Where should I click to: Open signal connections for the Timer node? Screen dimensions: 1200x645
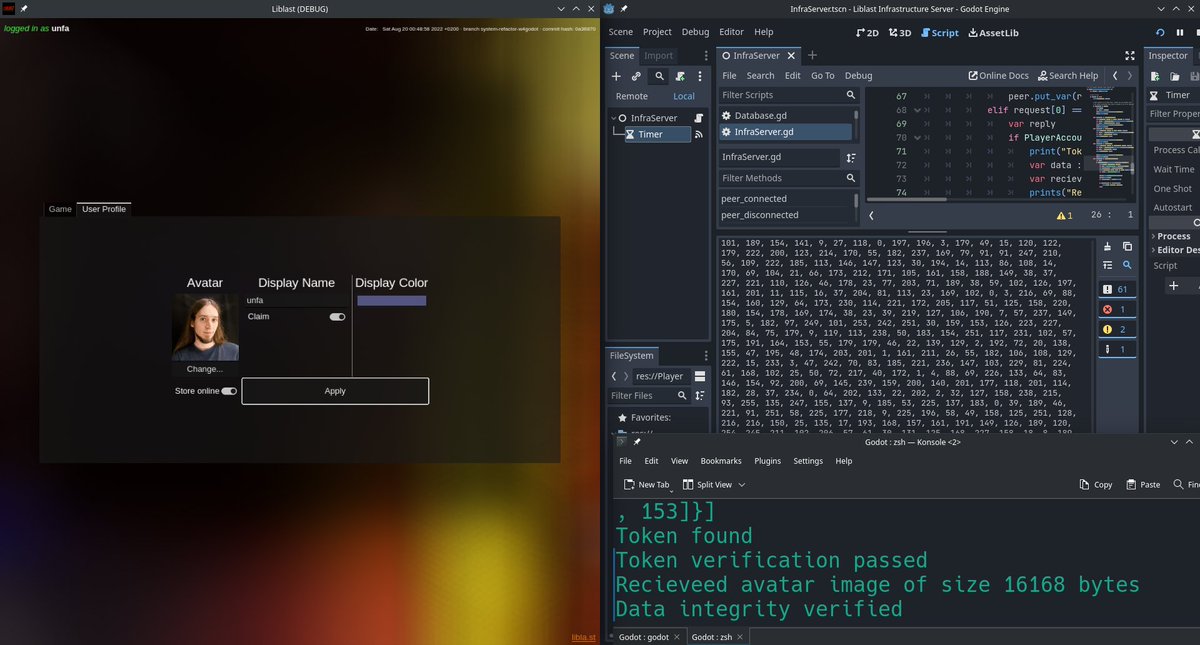[699, 135]
